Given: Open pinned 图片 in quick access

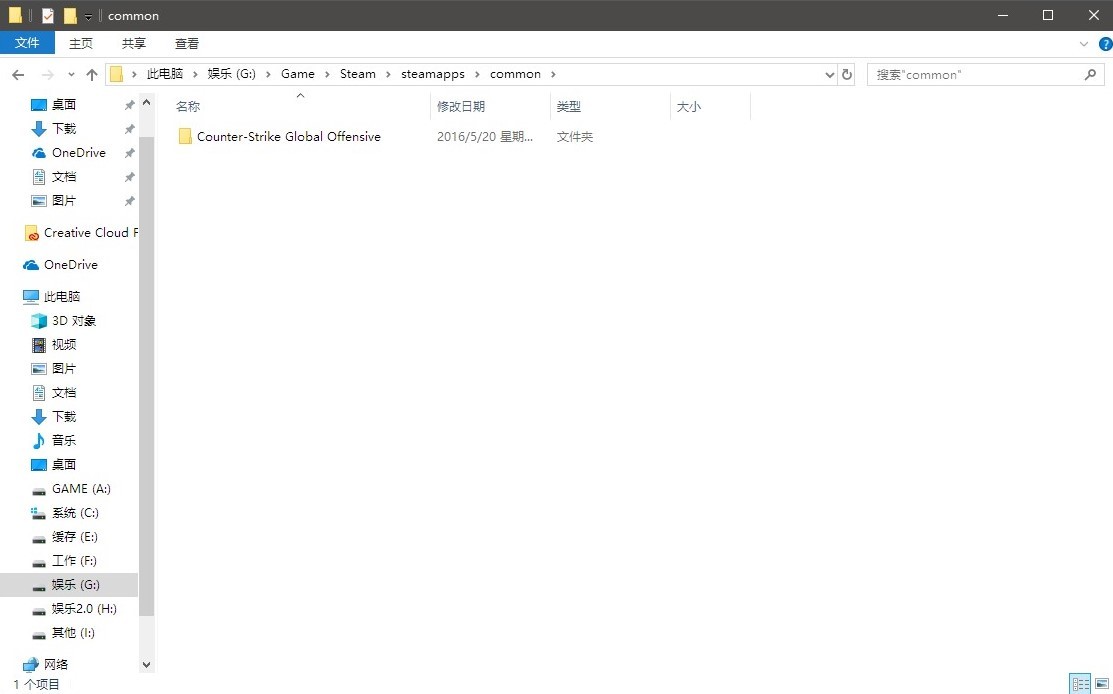Looking at the screenshot, I should pyautogui.click(x=64, y=201).
